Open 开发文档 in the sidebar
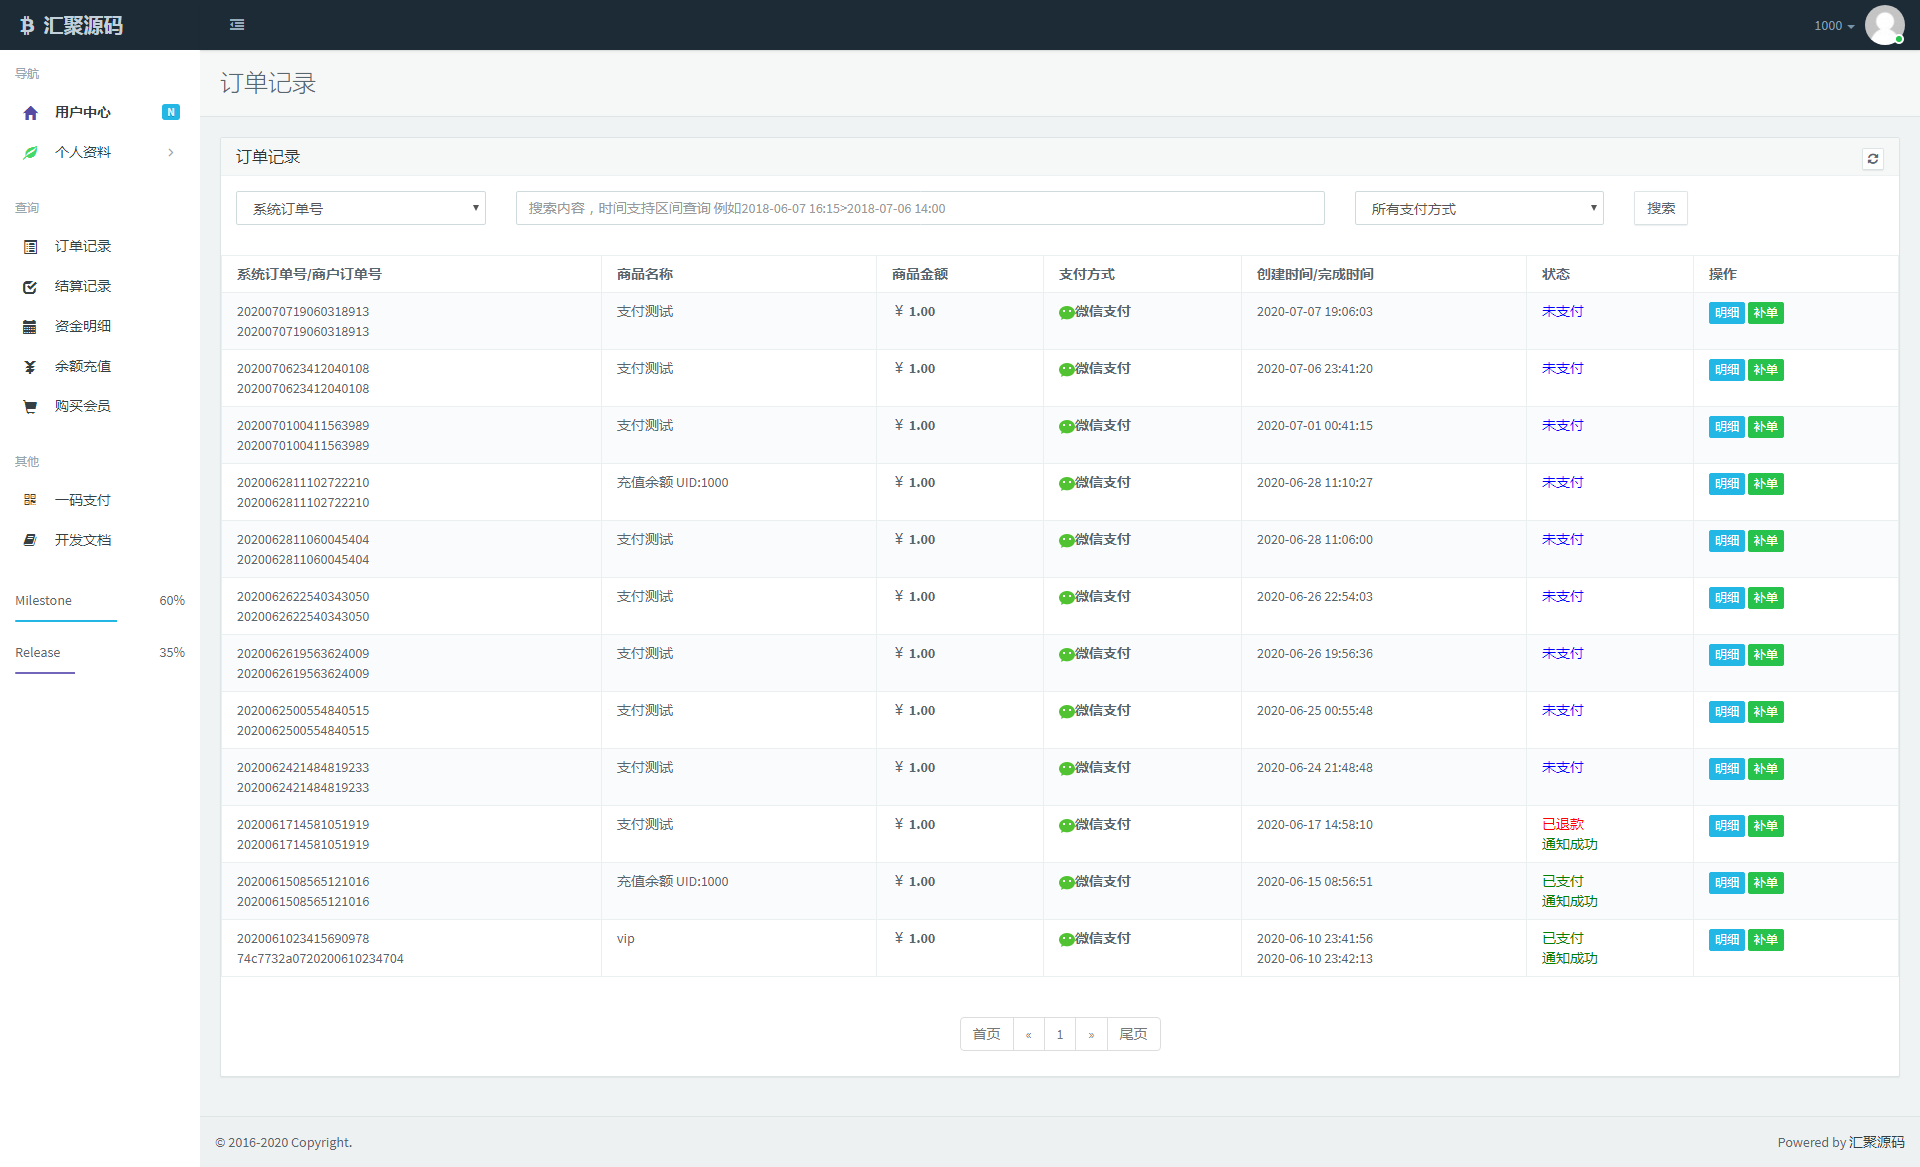This screenshot has width=1920, height=1167. coord(82,540)
